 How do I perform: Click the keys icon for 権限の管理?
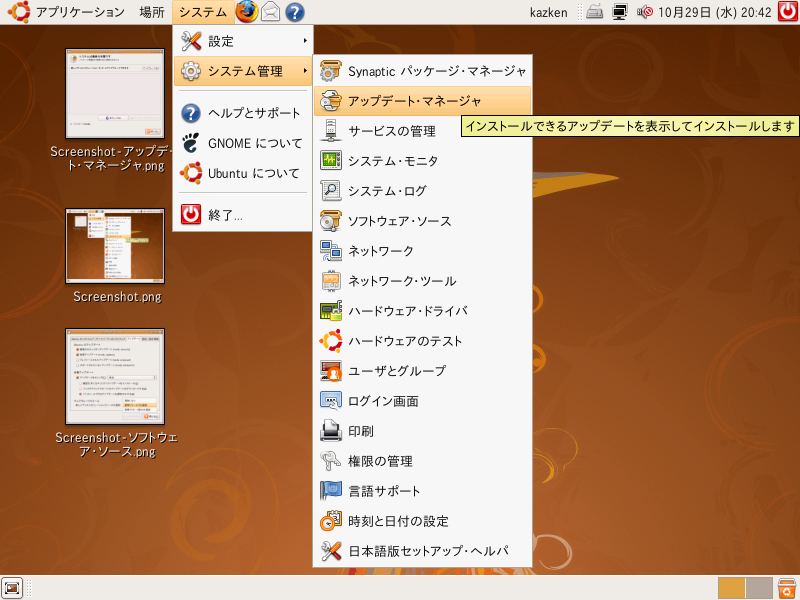click(331, 461)
